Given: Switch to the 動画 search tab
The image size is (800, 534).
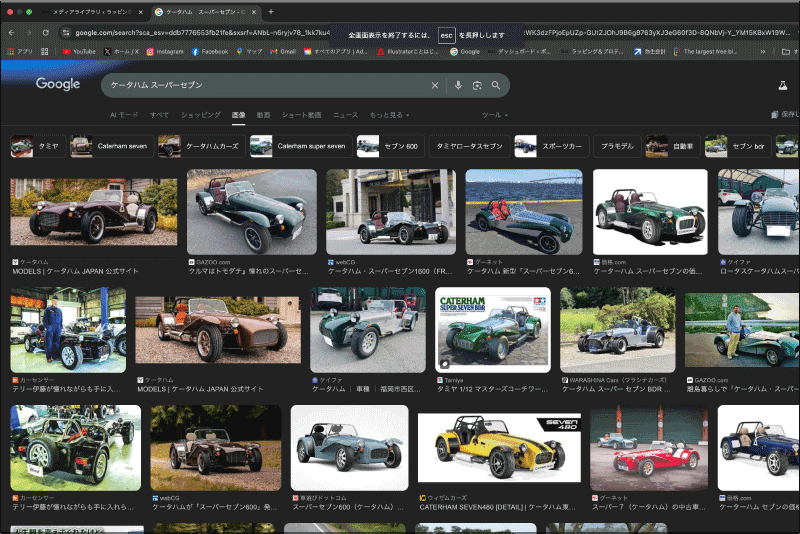Looking at the screenshot, I should pos(263,115).
